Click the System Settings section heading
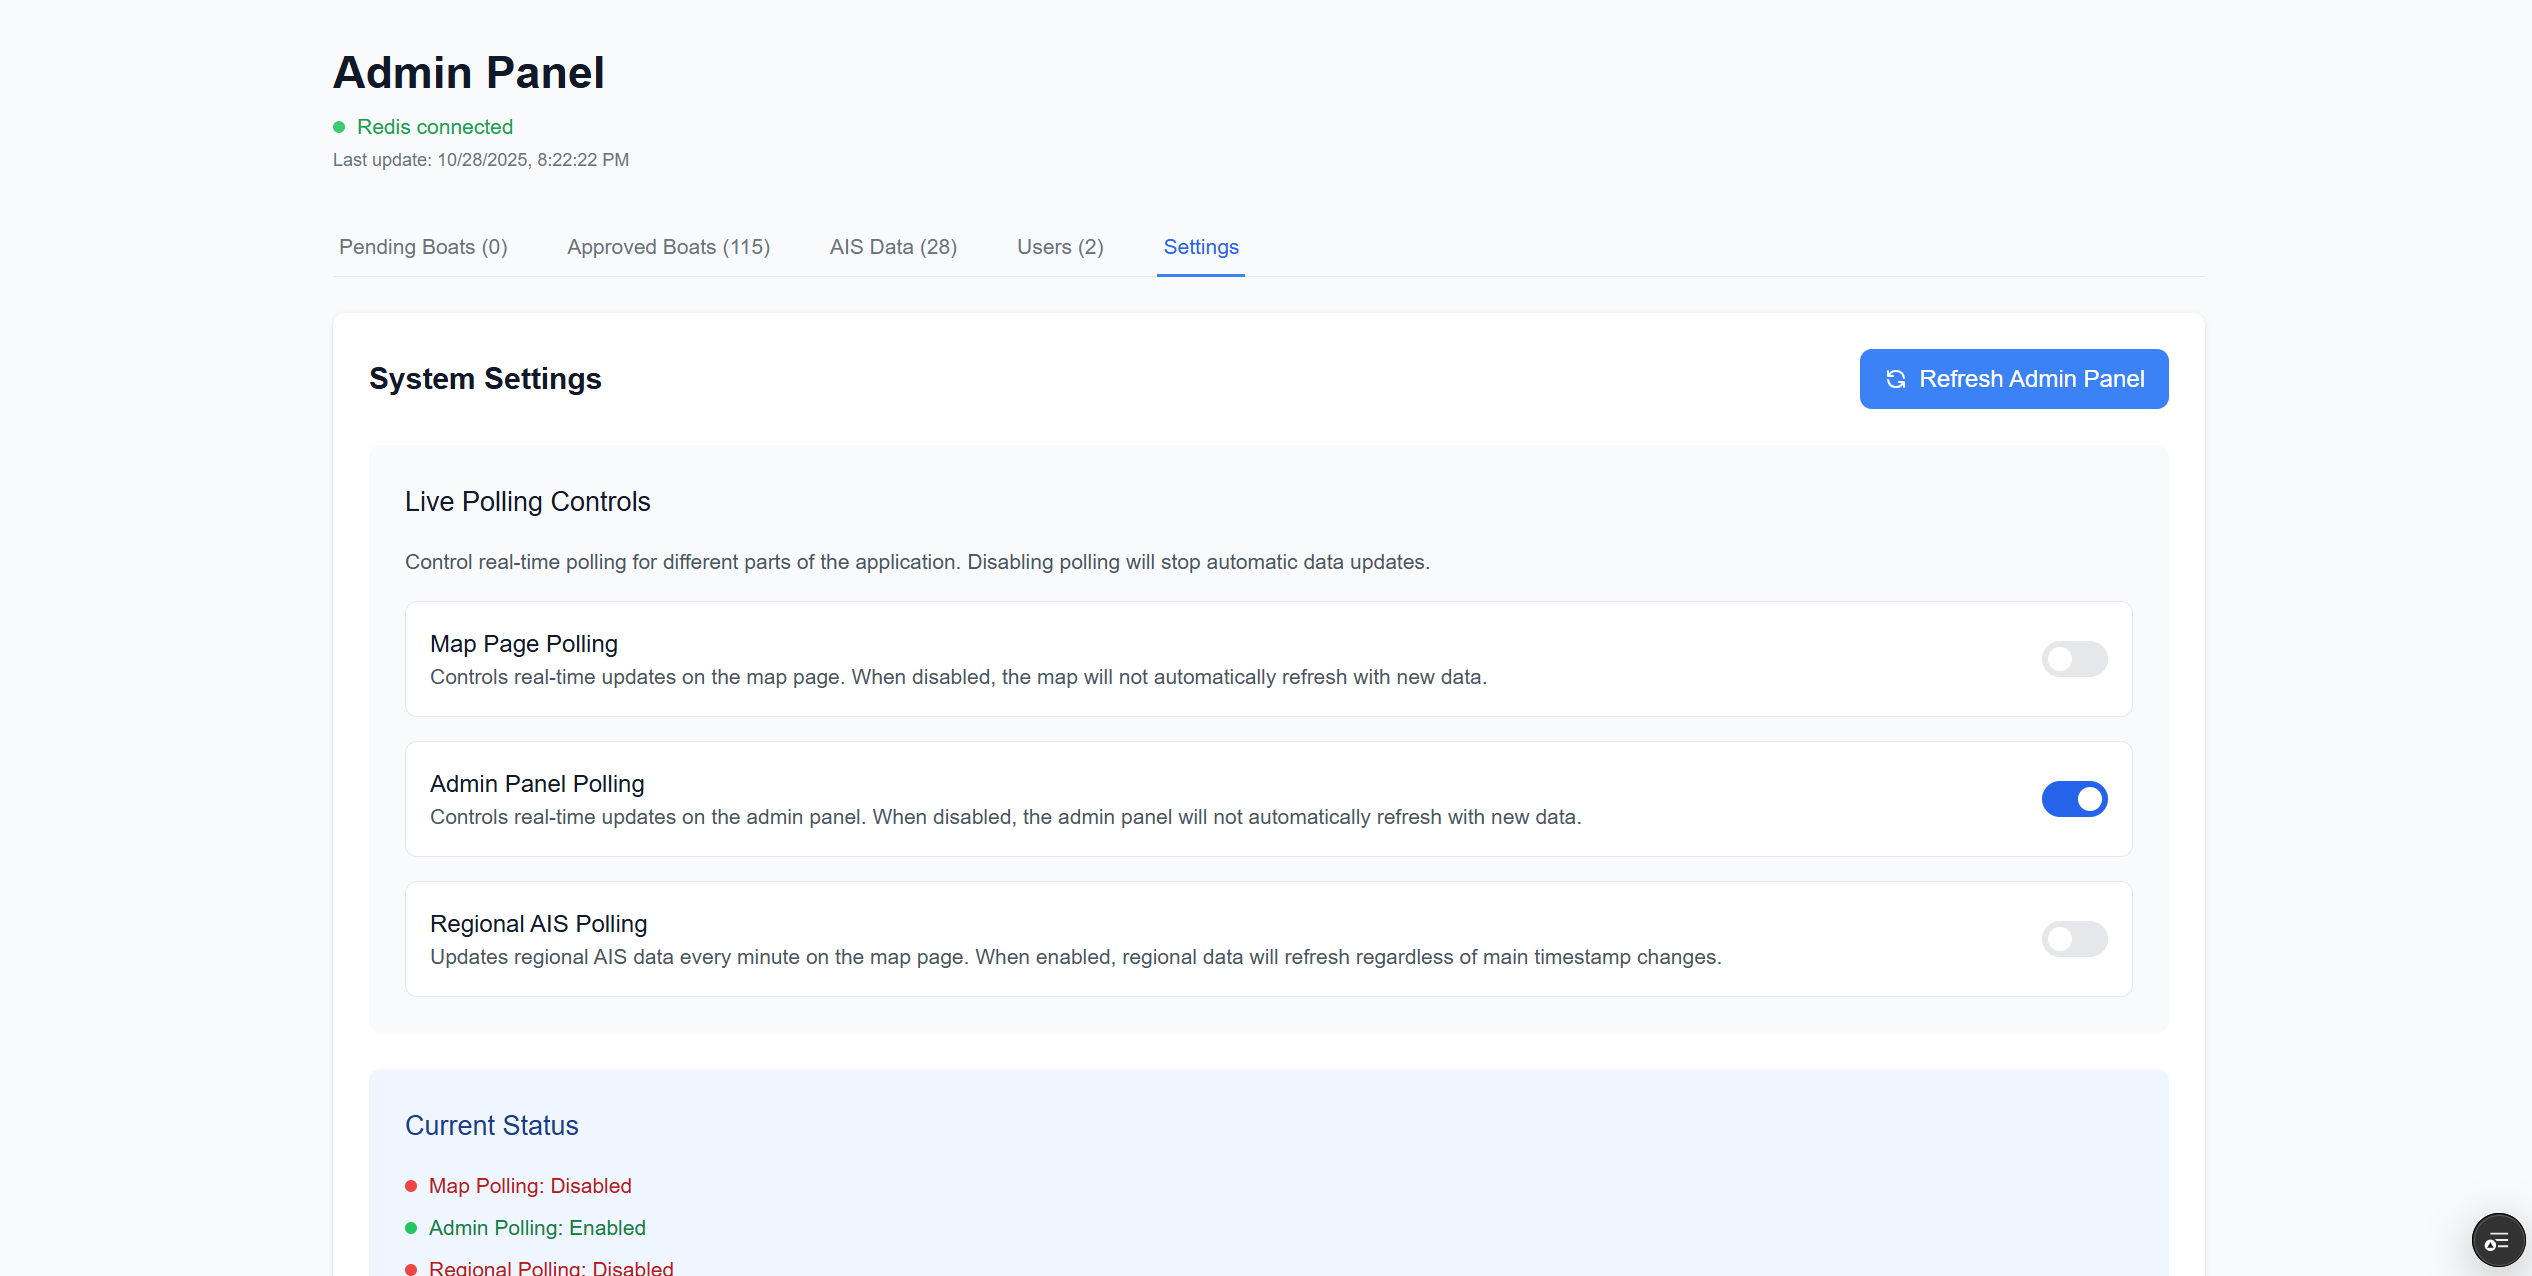 (x=485, y=378)
